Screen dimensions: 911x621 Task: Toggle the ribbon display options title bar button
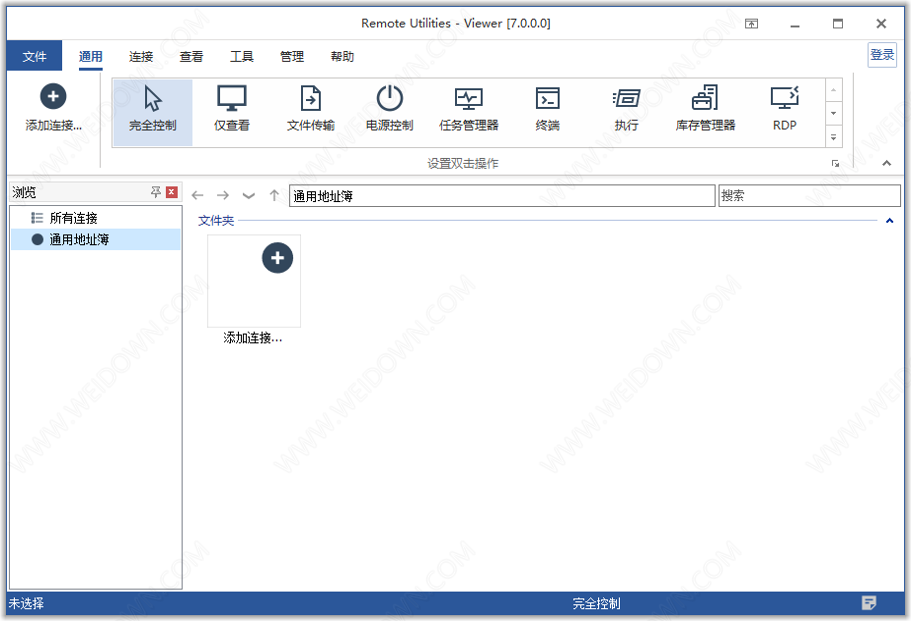tap(752, 24)
